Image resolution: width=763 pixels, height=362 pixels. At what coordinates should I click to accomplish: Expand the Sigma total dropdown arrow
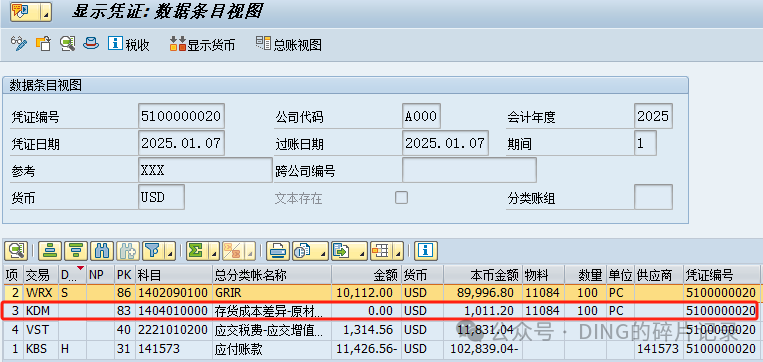[x=215, y=251]
